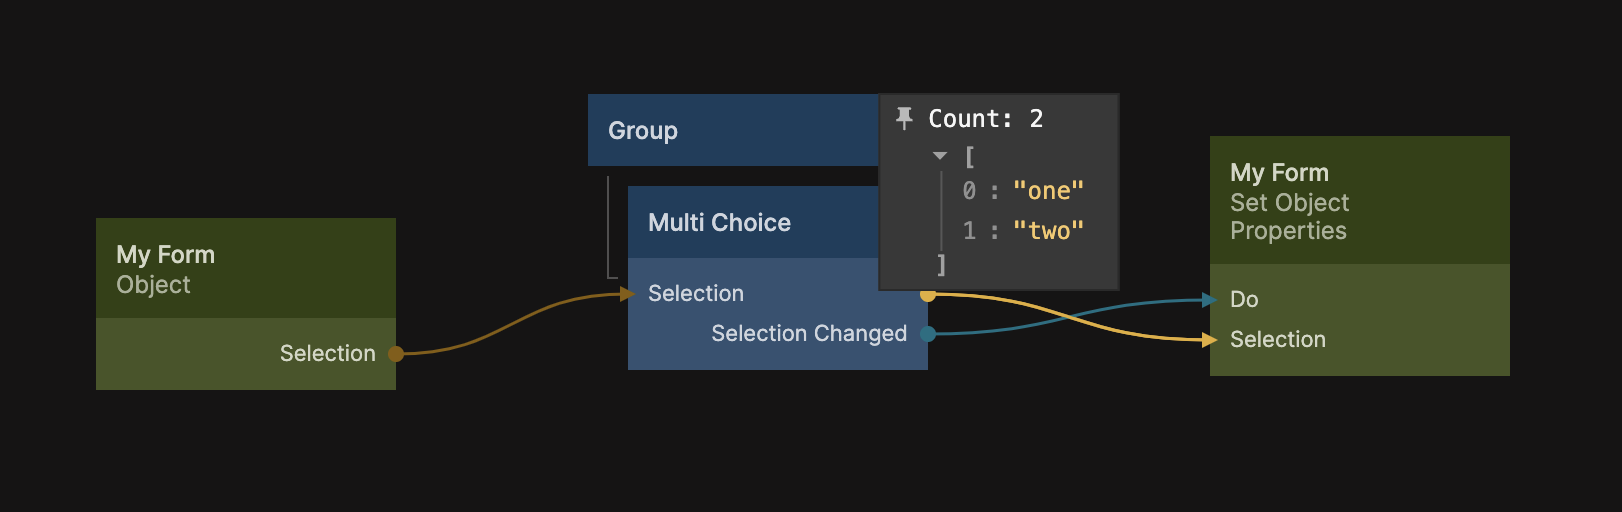
Task: Collapse the array in the inspector popup
Action: (940, 156)
